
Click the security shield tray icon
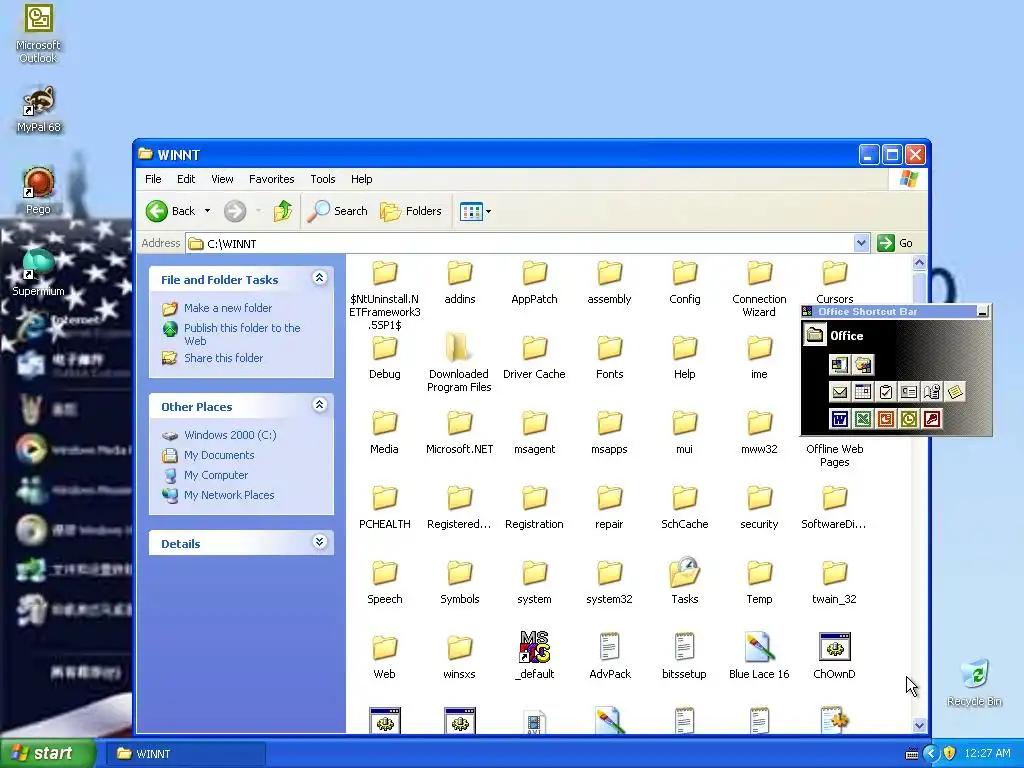[x=950, y=753]
